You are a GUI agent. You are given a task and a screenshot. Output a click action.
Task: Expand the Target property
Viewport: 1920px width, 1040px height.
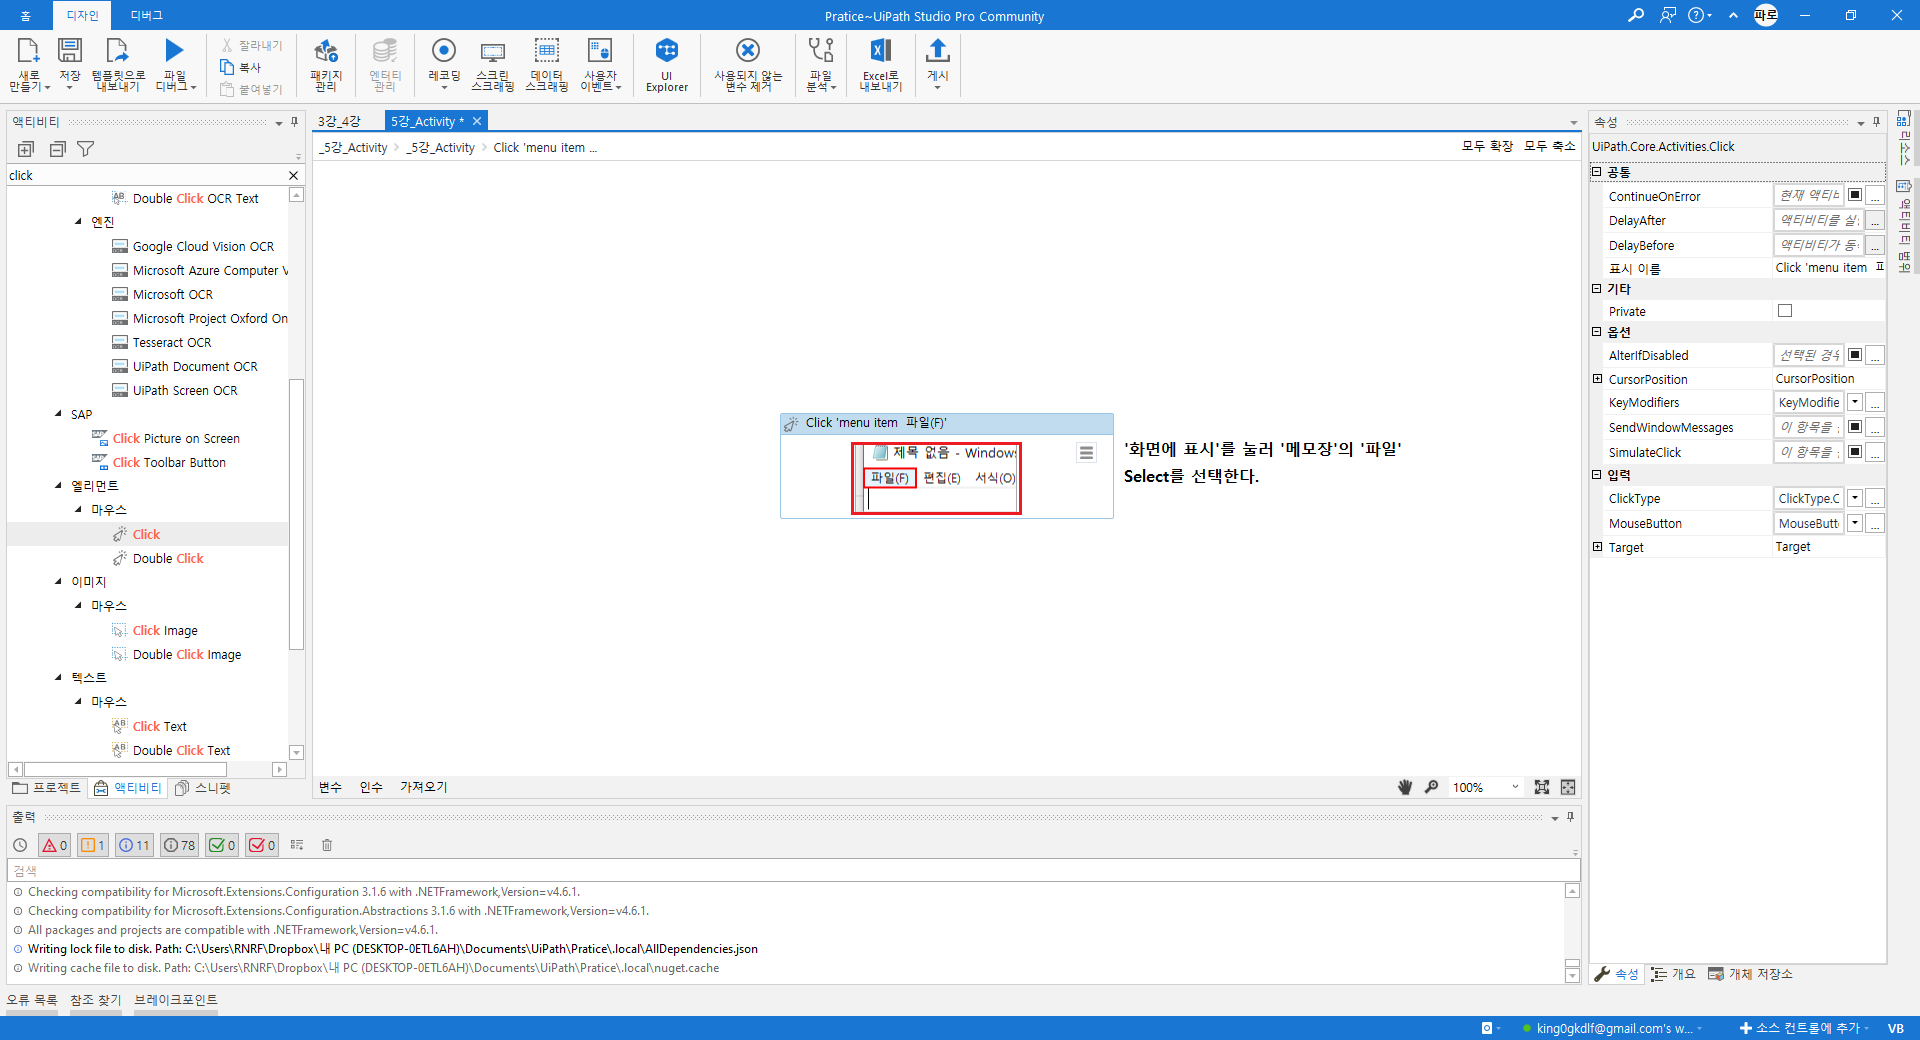pos(1598,547)
